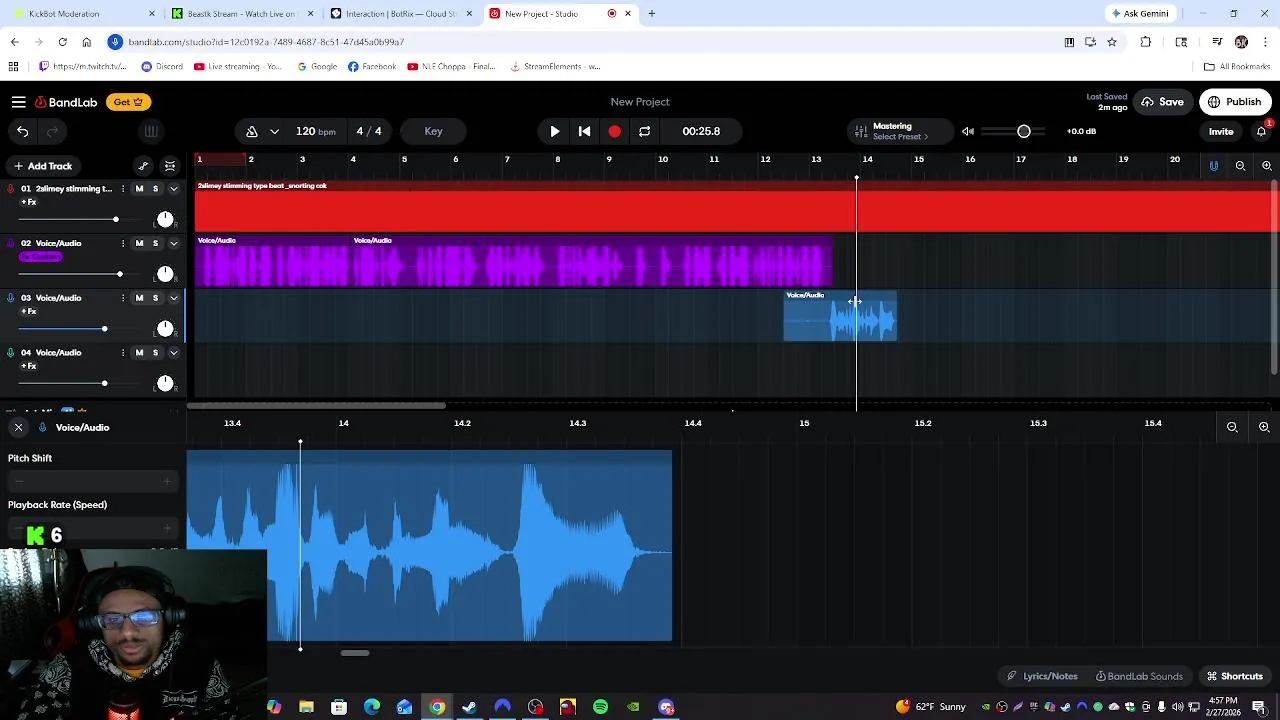The image size is (1280, 720).
Task: Edit the 120 bpm tempo value
Action: point(315,131)
